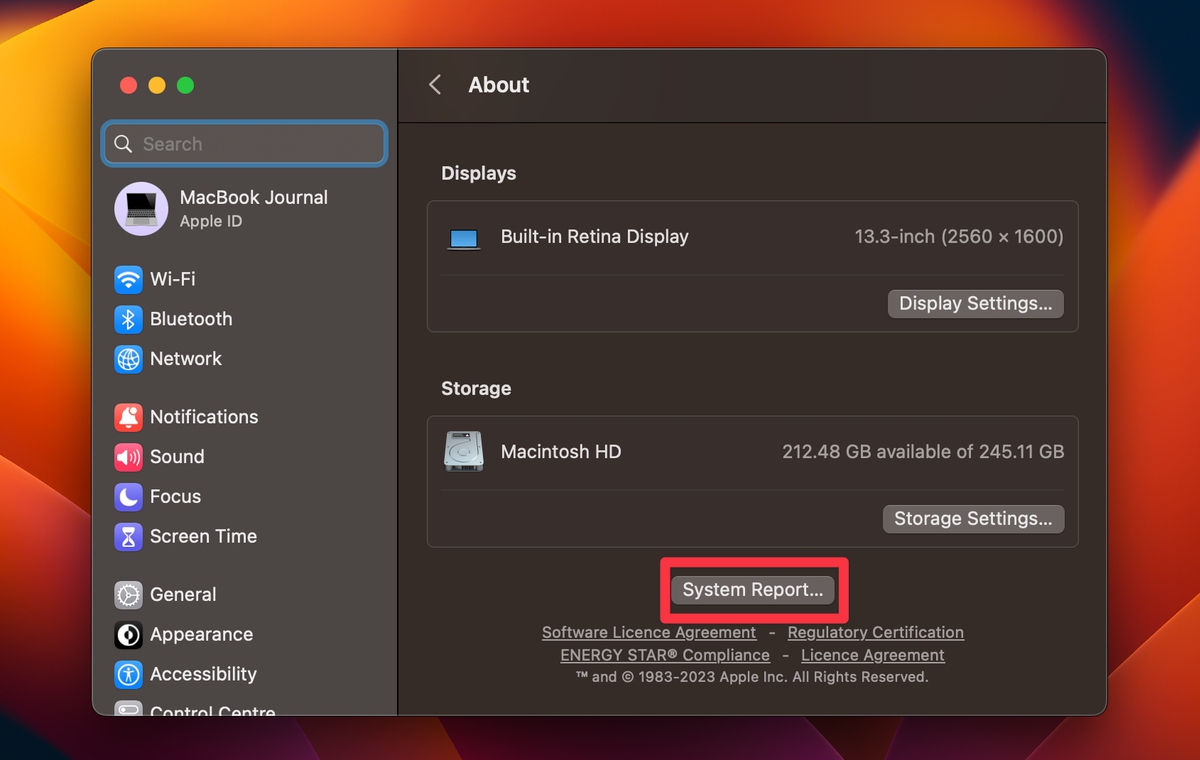Open Storage Settings for Macintosh HD

[972, 519]
